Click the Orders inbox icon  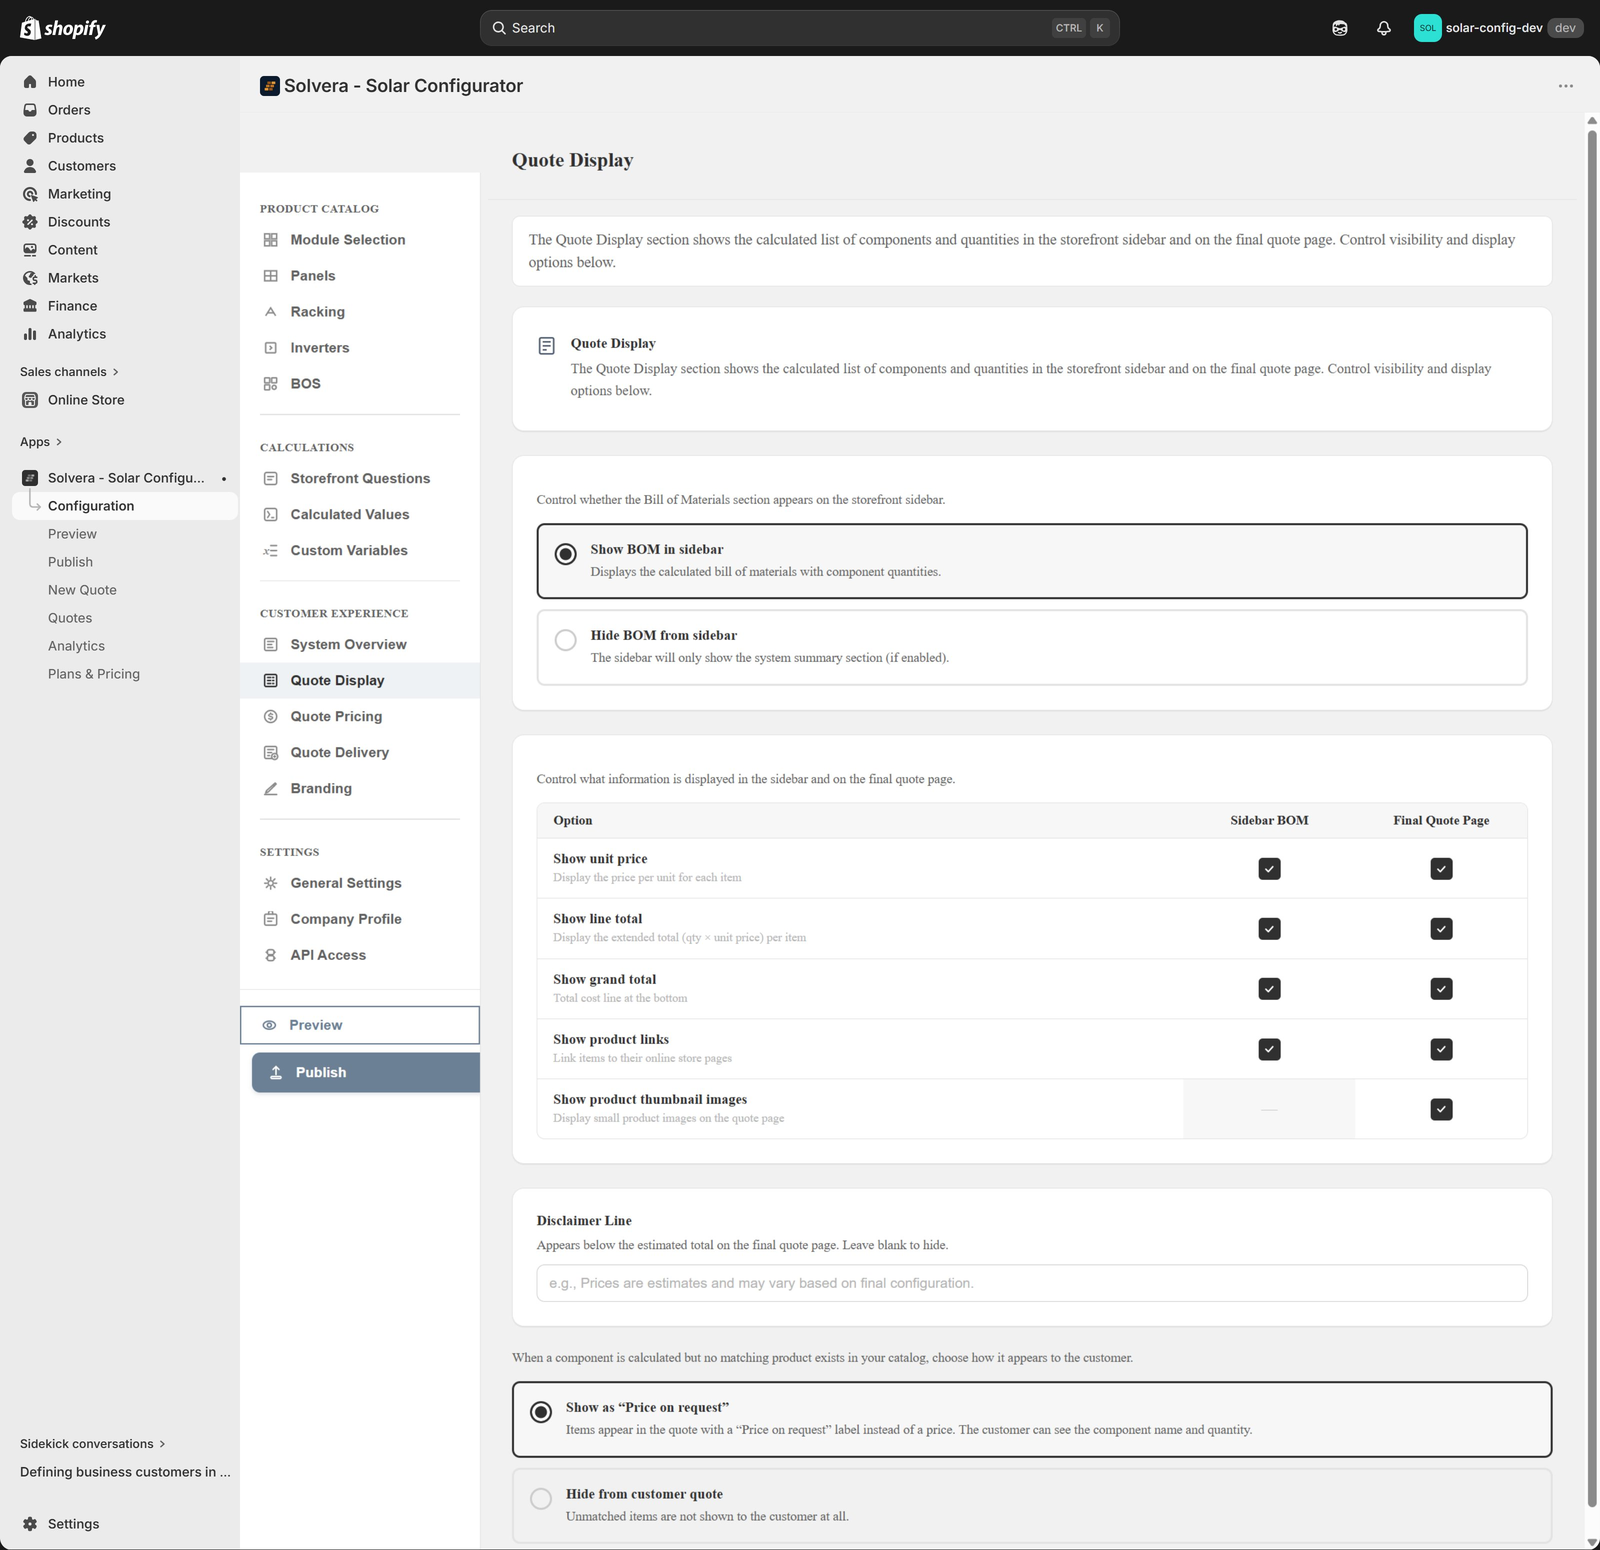click(x=30, y=110)
